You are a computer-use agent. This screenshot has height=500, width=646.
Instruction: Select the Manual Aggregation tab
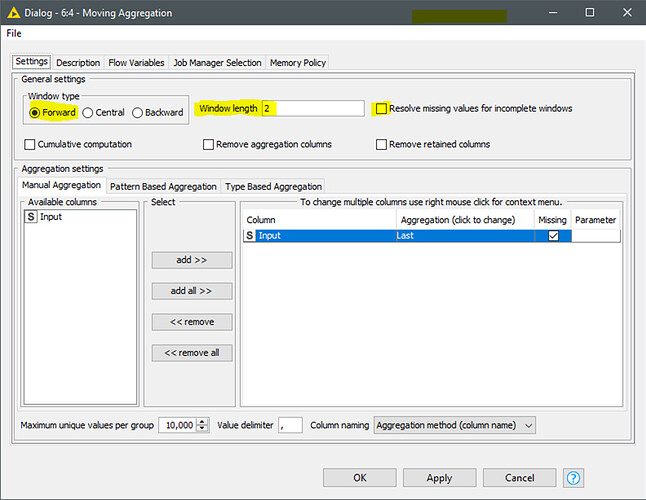click(61, 185)
